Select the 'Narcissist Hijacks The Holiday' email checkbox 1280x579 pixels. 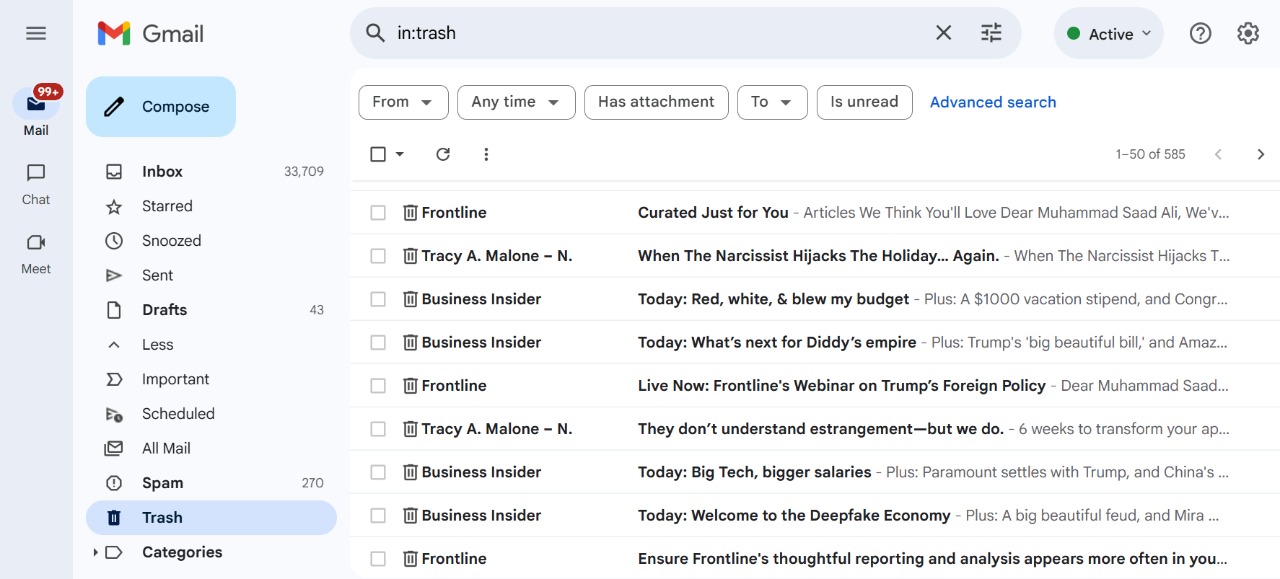point(378,256)
